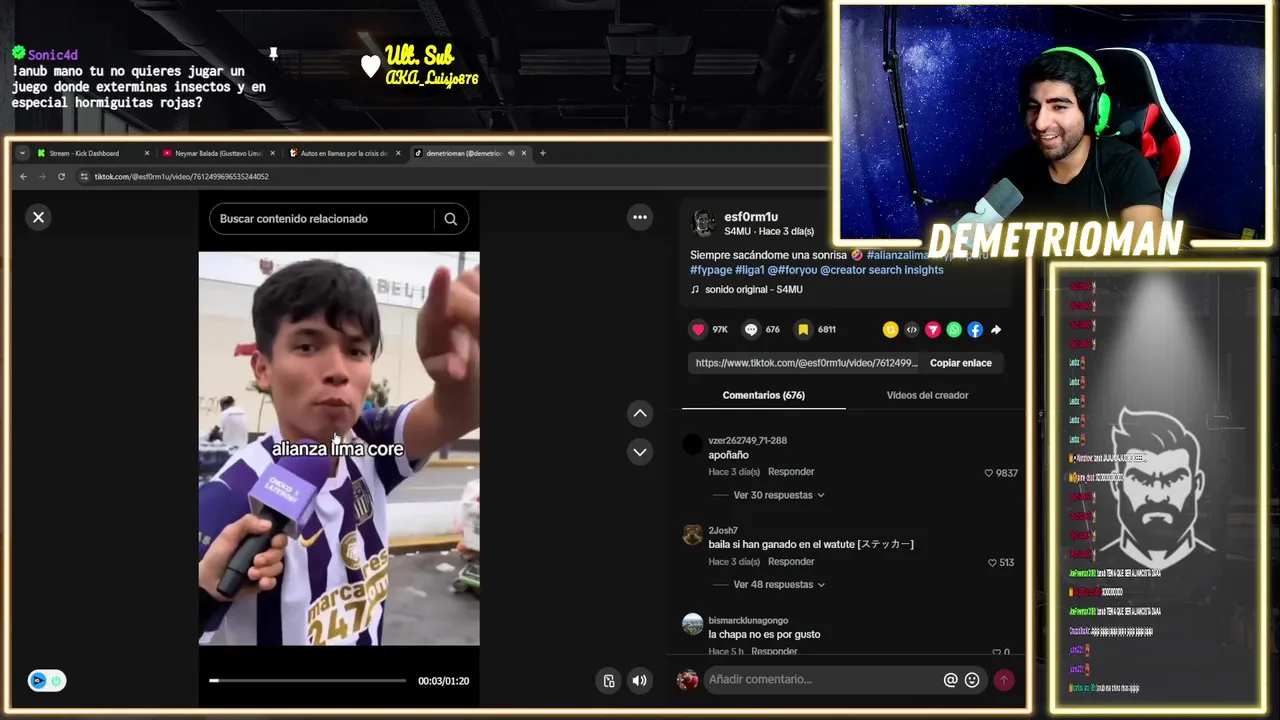
Task: Open commenter vzer262749_71-288 profile
Action: tap(747, 440)
